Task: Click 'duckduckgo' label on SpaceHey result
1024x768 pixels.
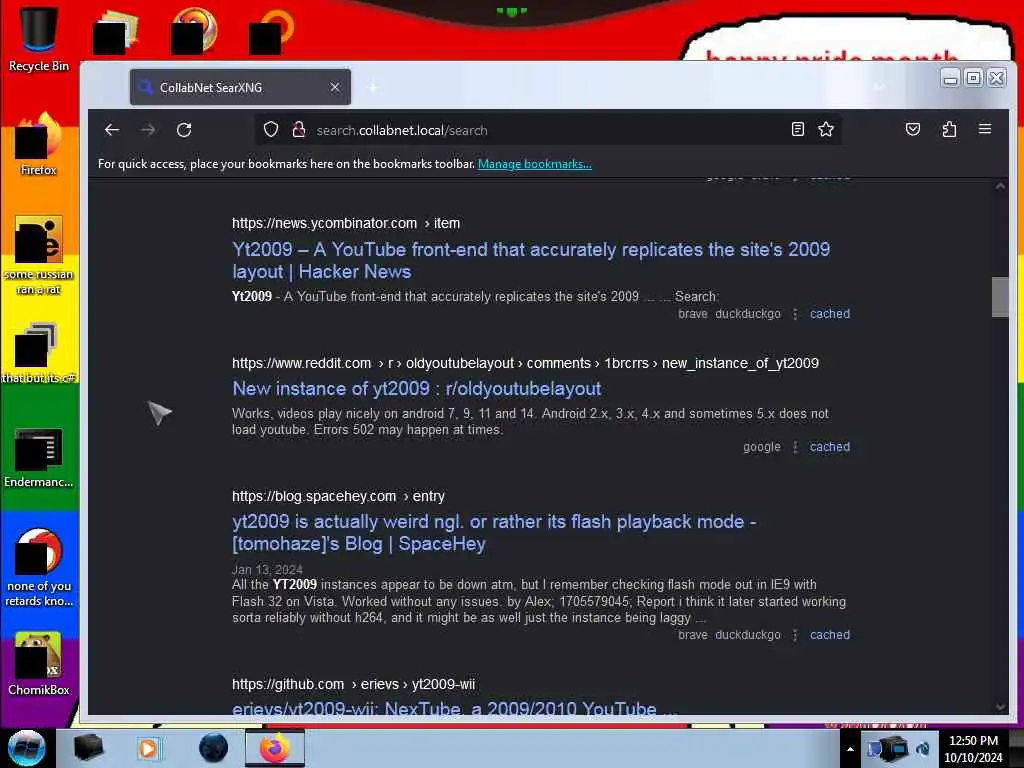Action: click(x=748, y=635)
